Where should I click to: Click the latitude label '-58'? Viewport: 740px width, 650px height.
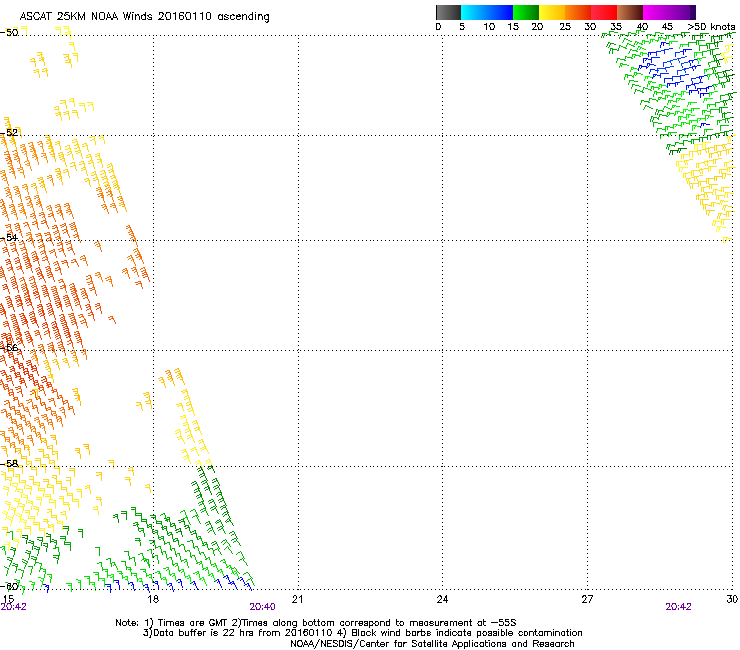(9, 463)
